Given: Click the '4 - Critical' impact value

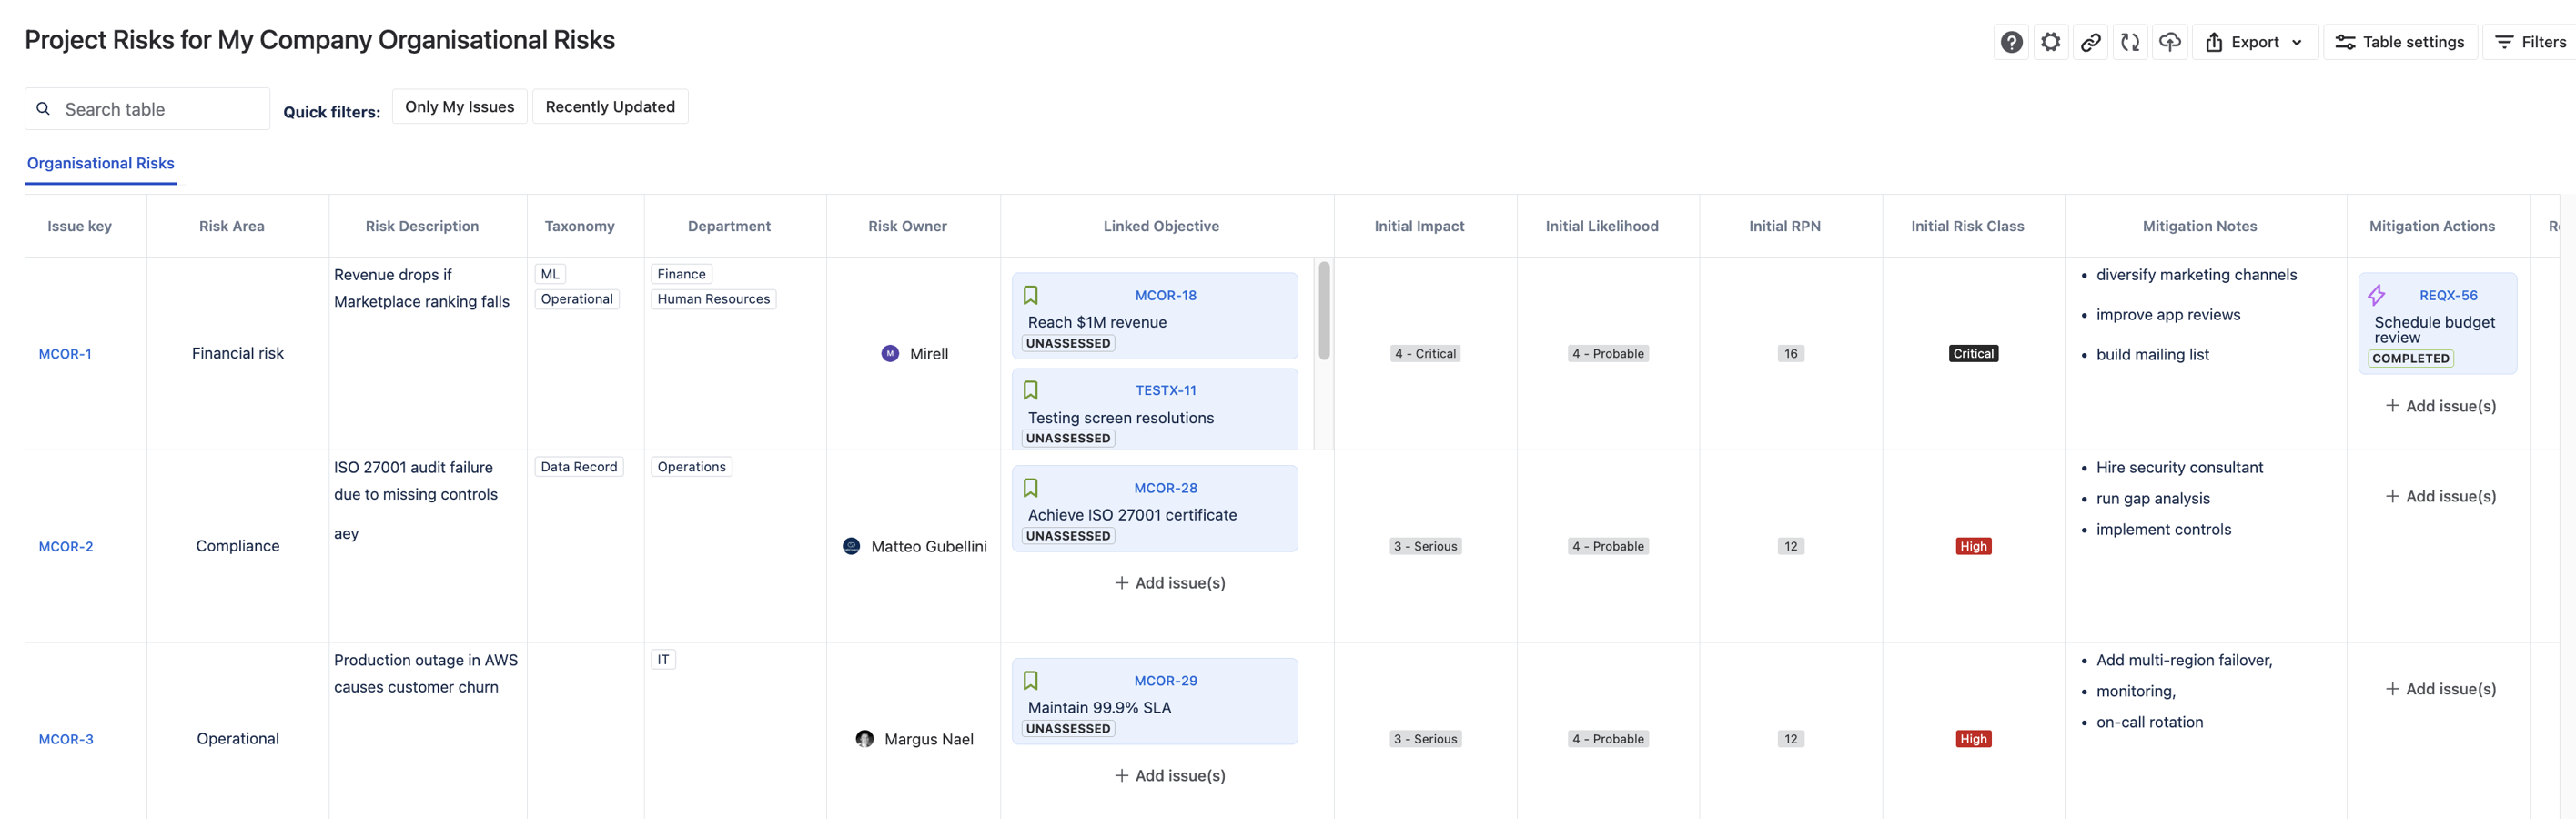Looking at the screenshot, I should pyautogui.click(x=1425, y=354).
